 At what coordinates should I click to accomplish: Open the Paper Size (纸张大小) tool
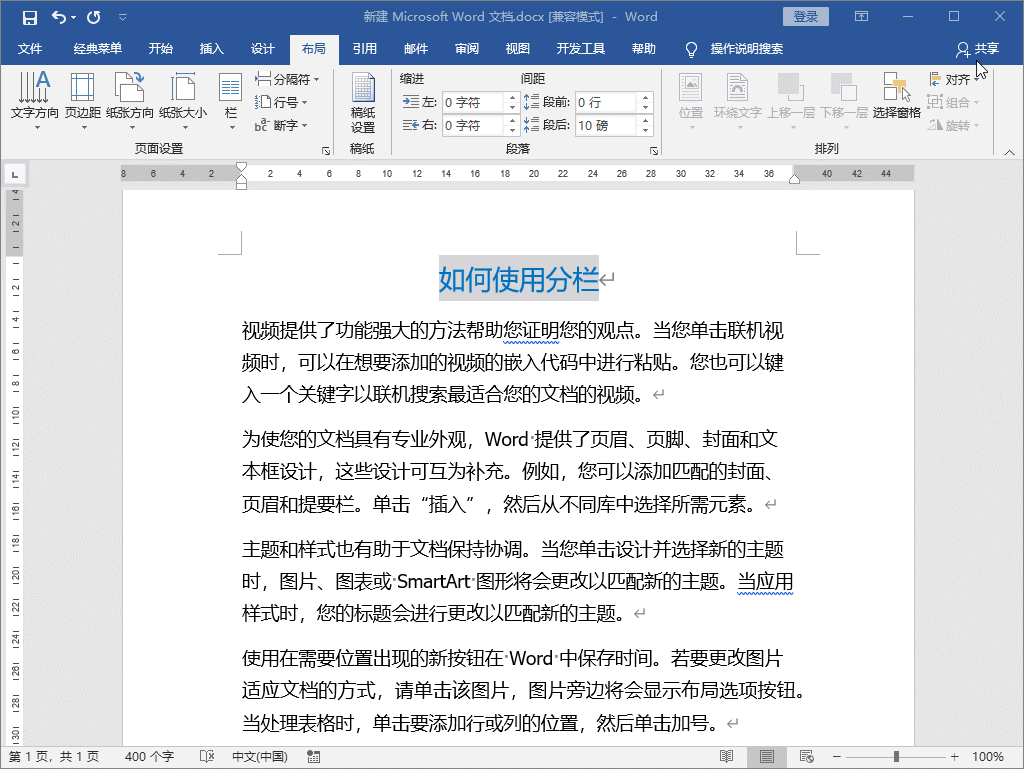click(183, 101)
